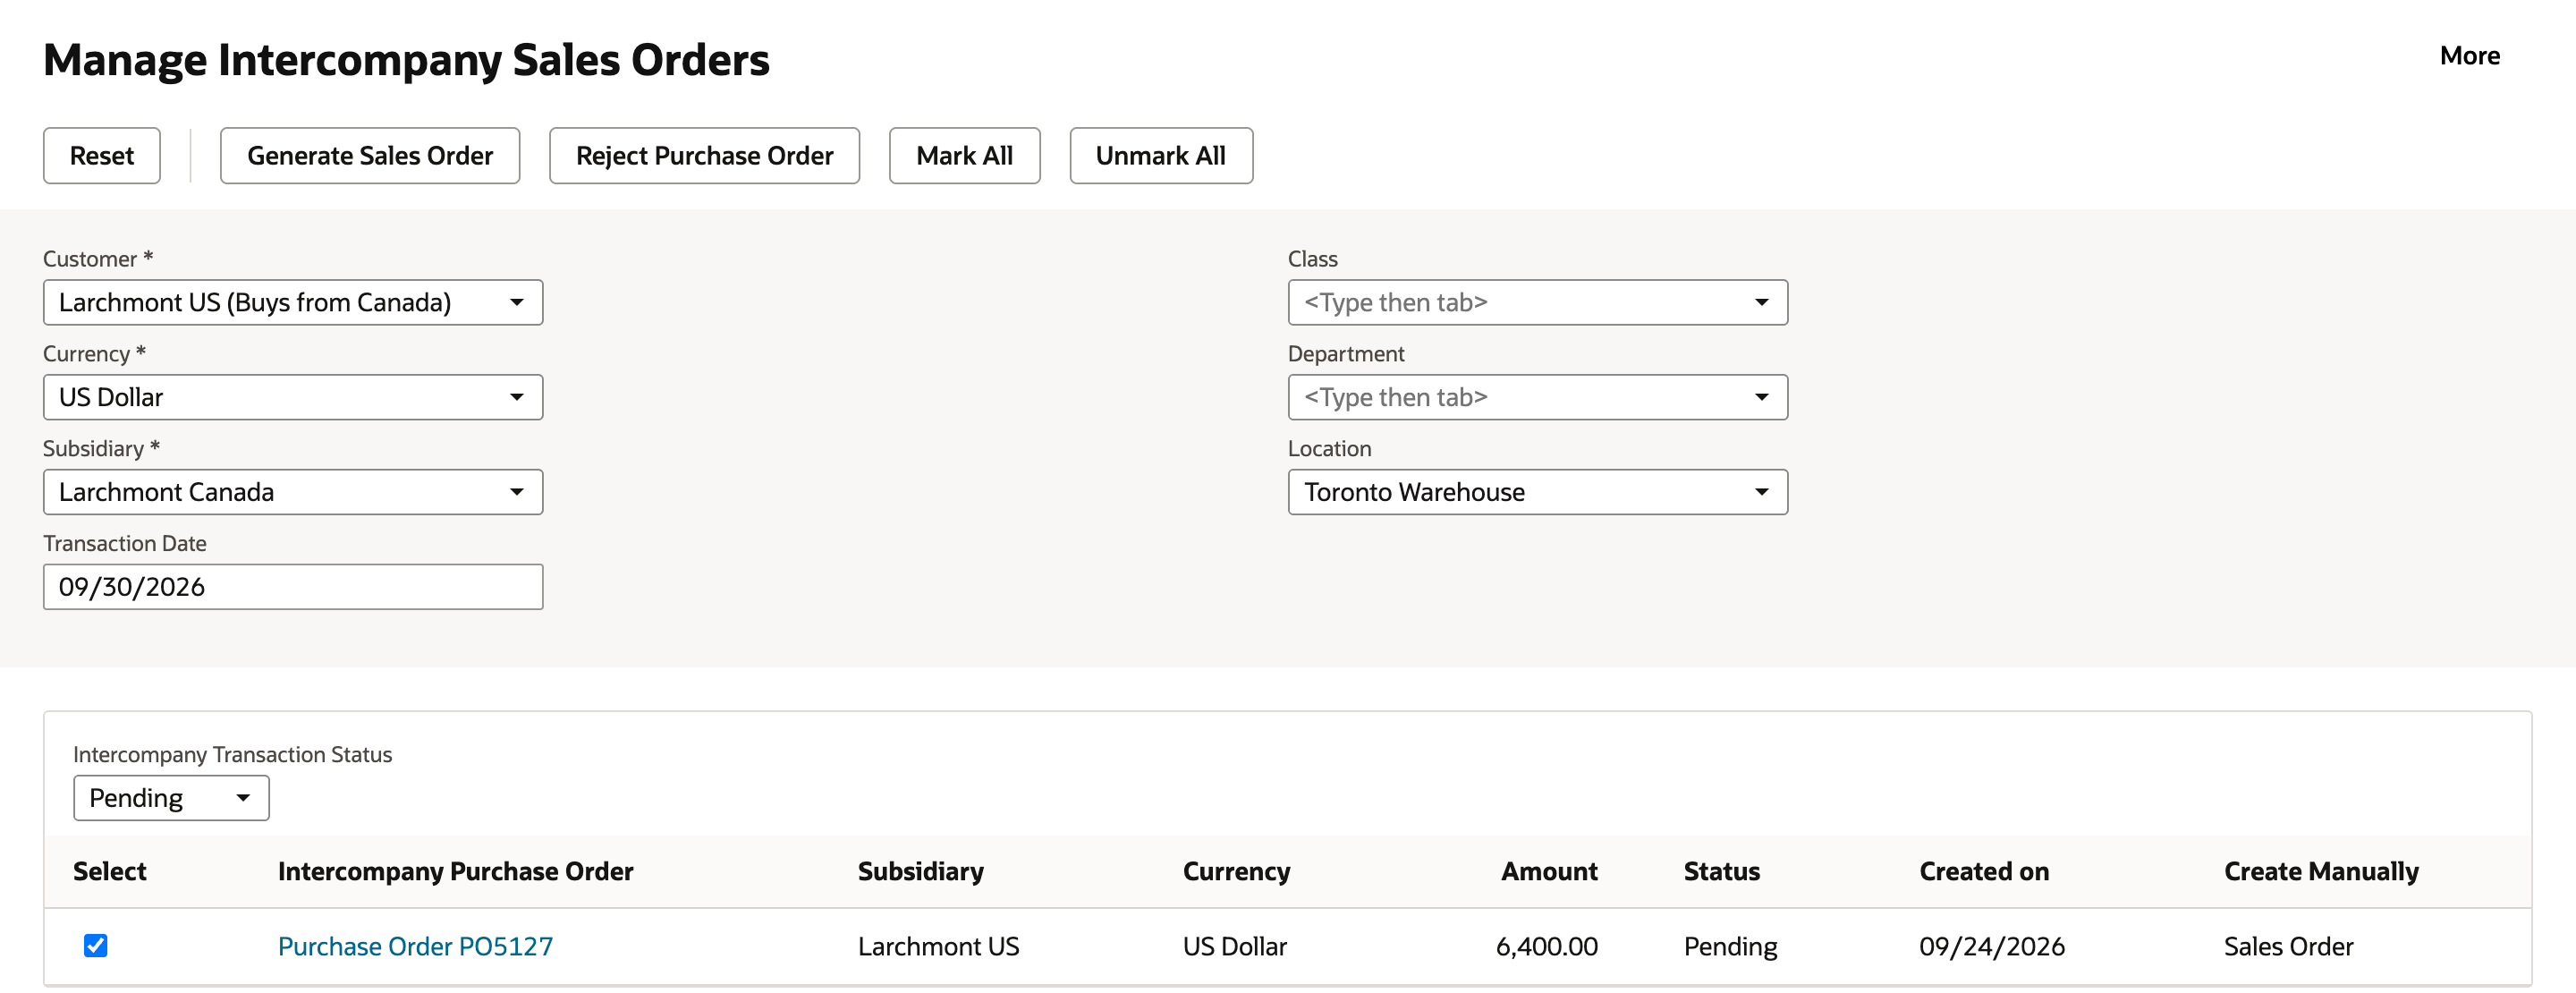Open the Location dropdown showing Toronto Warehouse
This screenshot has height=993, width=2576.
pyautogui.click(x=1537, y=492)
